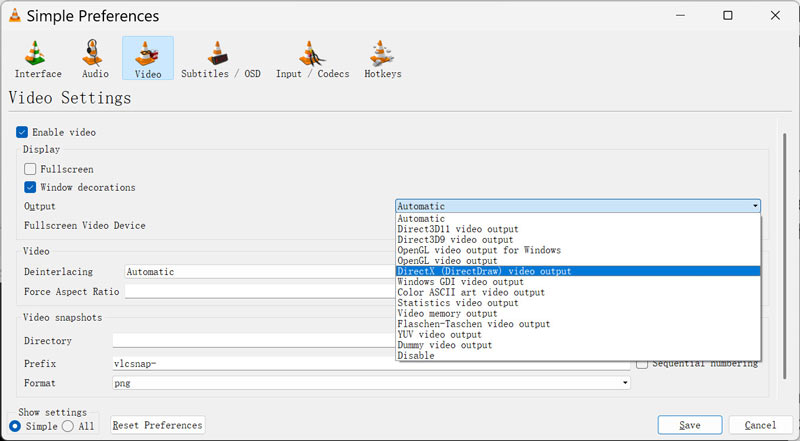Open the snapshot Format dropdown arrow
The height and width of the screenshot is (441, 800).
(625, 383)
